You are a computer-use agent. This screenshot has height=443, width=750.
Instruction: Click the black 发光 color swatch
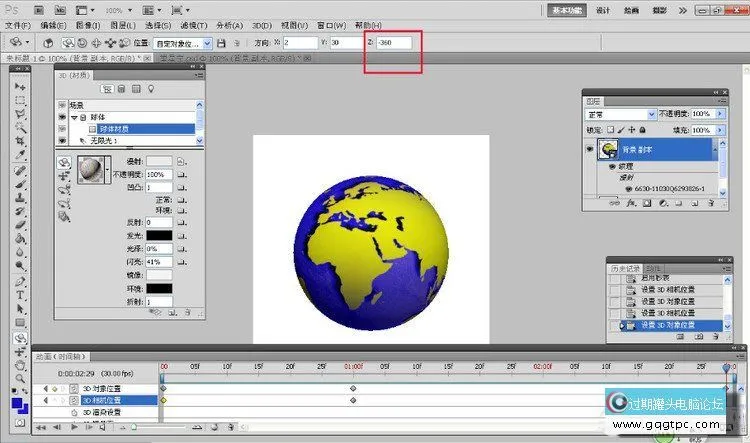tap(160, 234)
